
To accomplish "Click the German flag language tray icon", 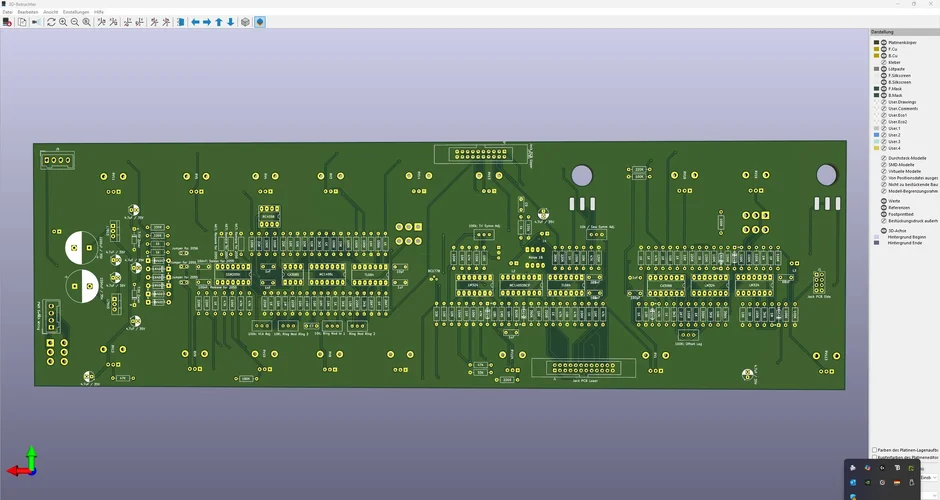I will [x=897, y=482].
